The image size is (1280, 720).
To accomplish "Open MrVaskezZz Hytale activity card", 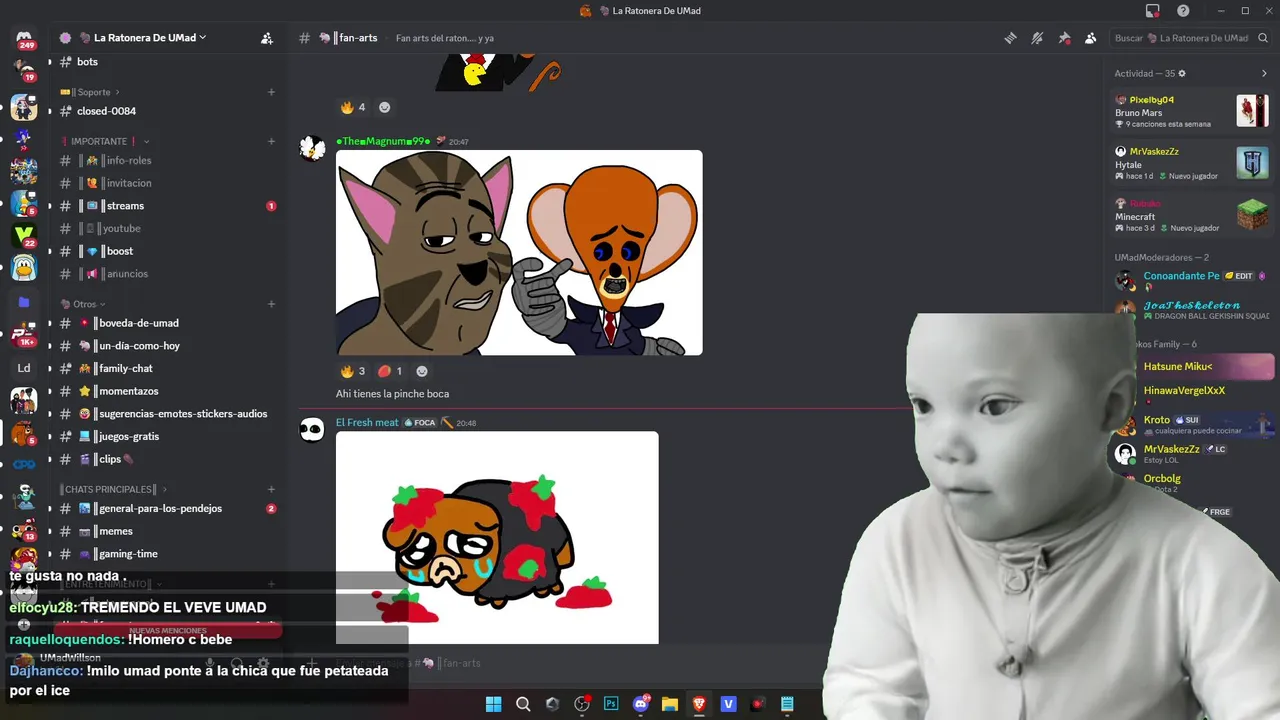I will [1192, 163].
